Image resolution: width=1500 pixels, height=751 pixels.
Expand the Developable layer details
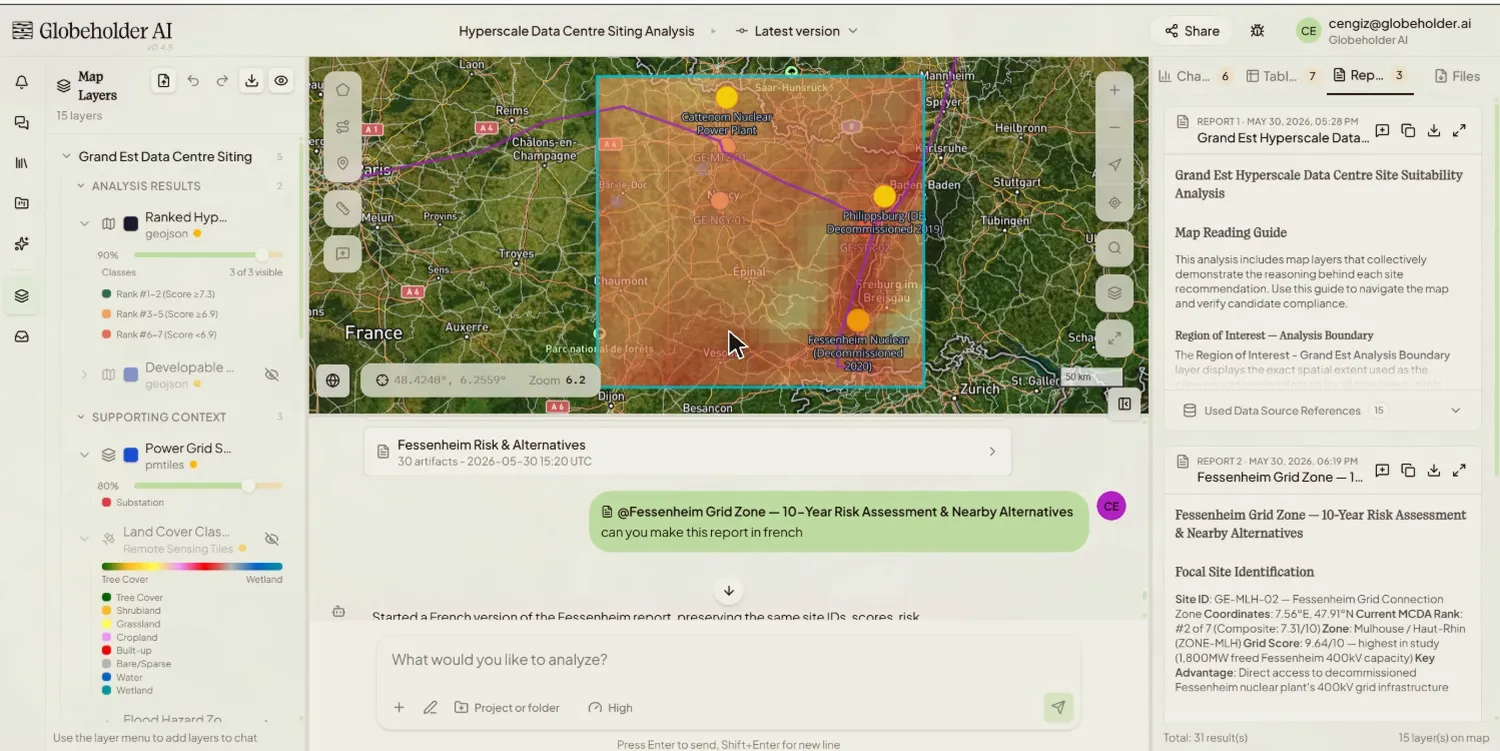click(x=84, y=375)
